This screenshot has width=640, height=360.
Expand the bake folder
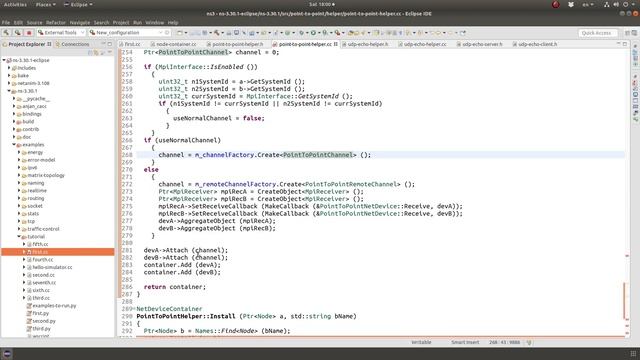tap(9, 76)
